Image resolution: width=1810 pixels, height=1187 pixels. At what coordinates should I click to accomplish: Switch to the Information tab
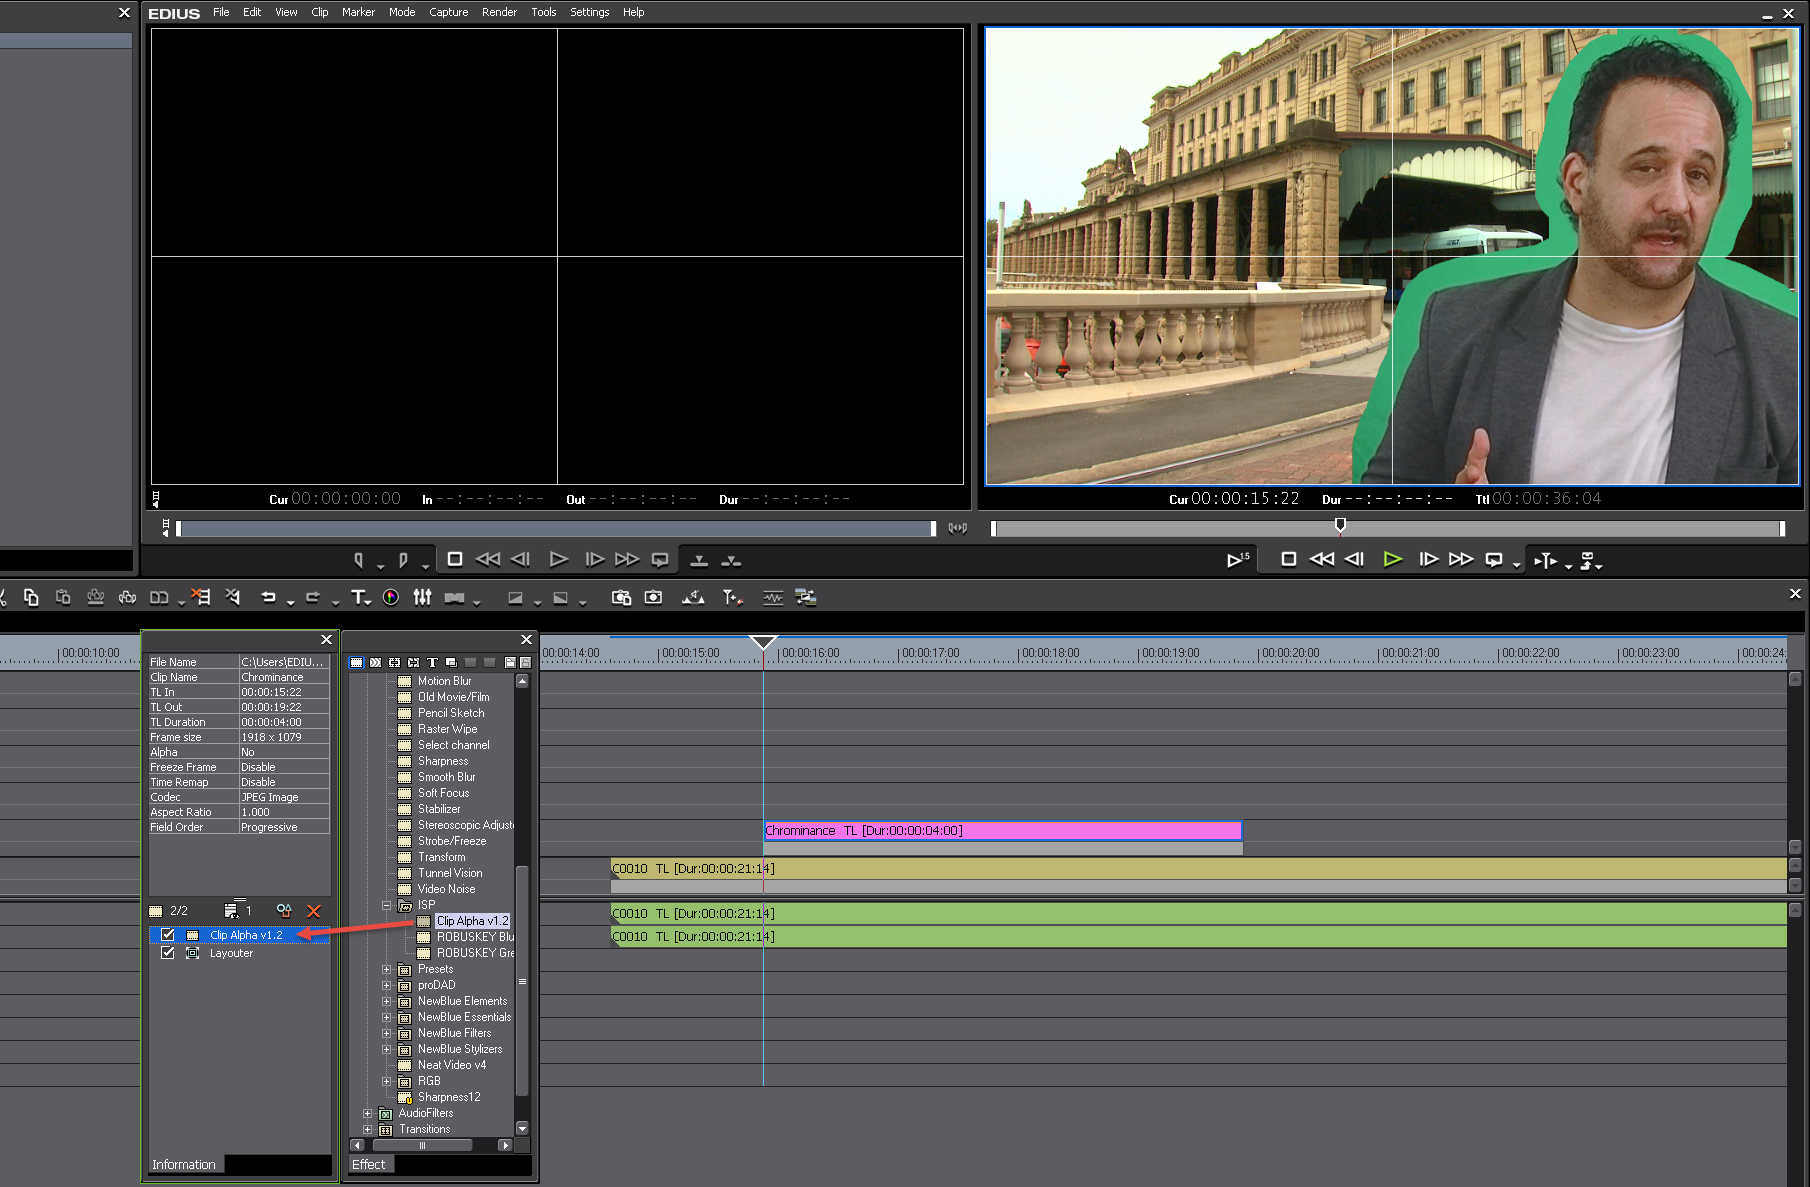click(x=184, y=1164)
